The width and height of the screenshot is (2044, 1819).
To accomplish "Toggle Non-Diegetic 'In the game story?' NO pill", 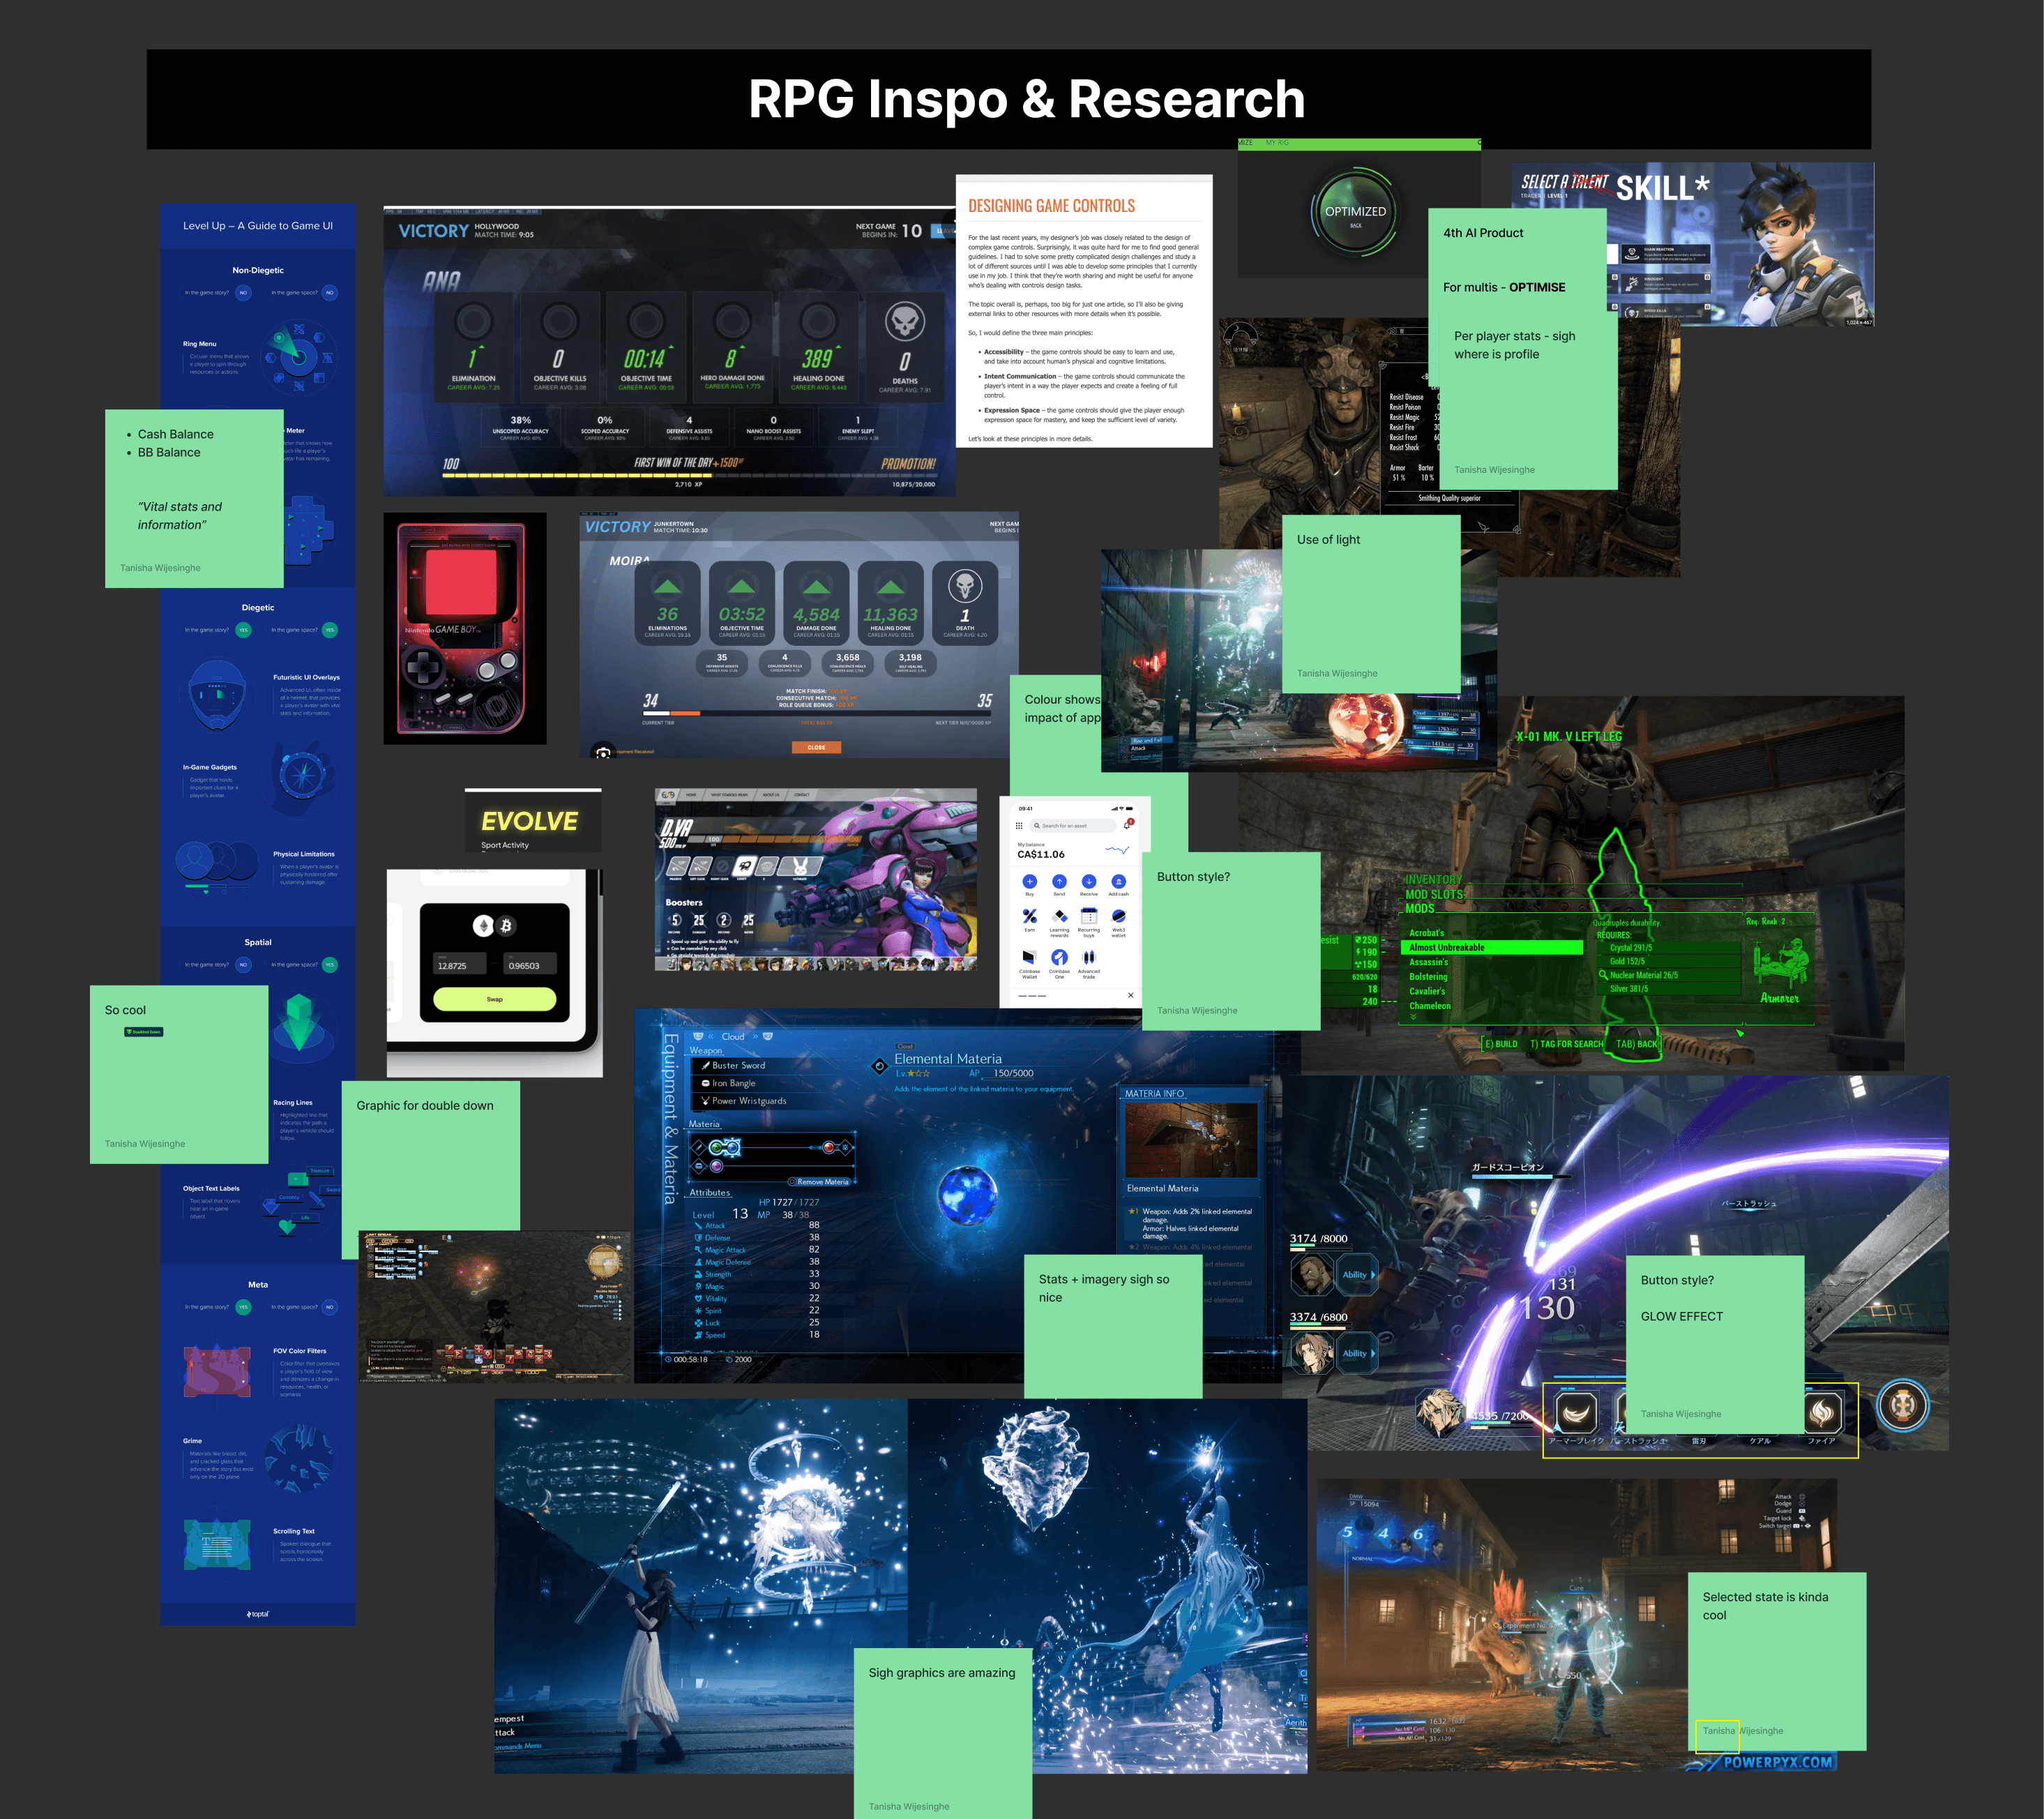I will point(243,293).
